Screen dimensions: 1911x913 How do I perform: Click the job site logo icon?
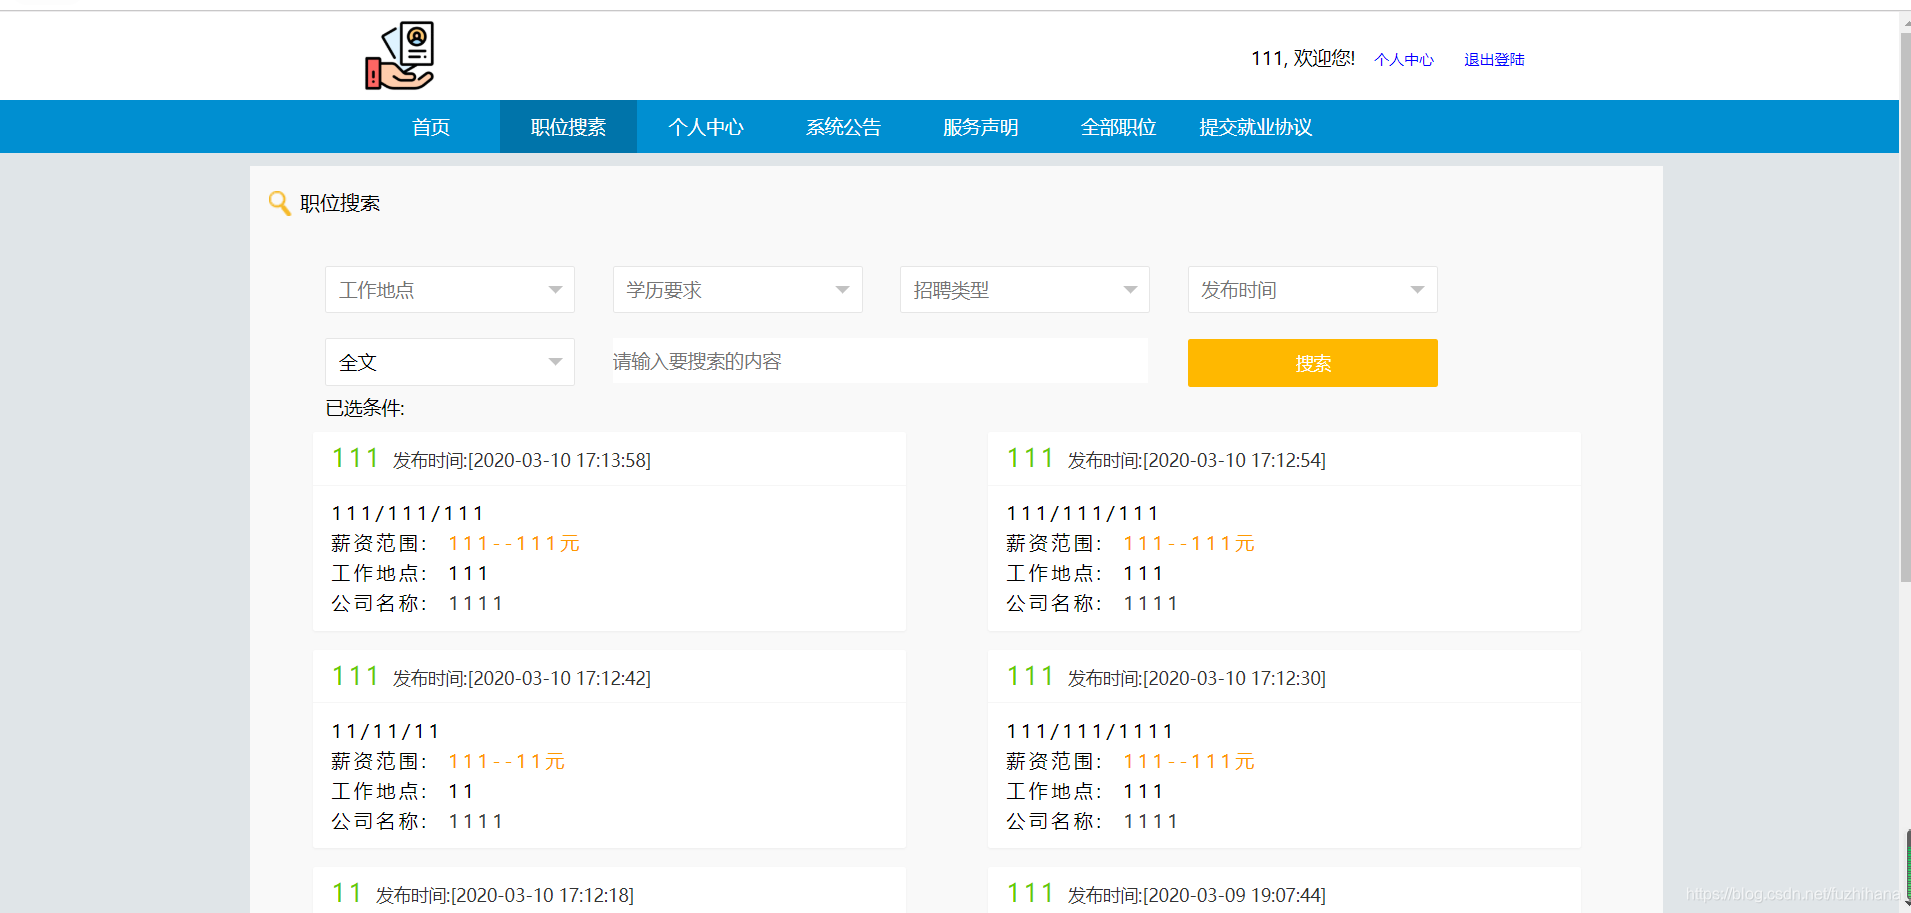400,56
